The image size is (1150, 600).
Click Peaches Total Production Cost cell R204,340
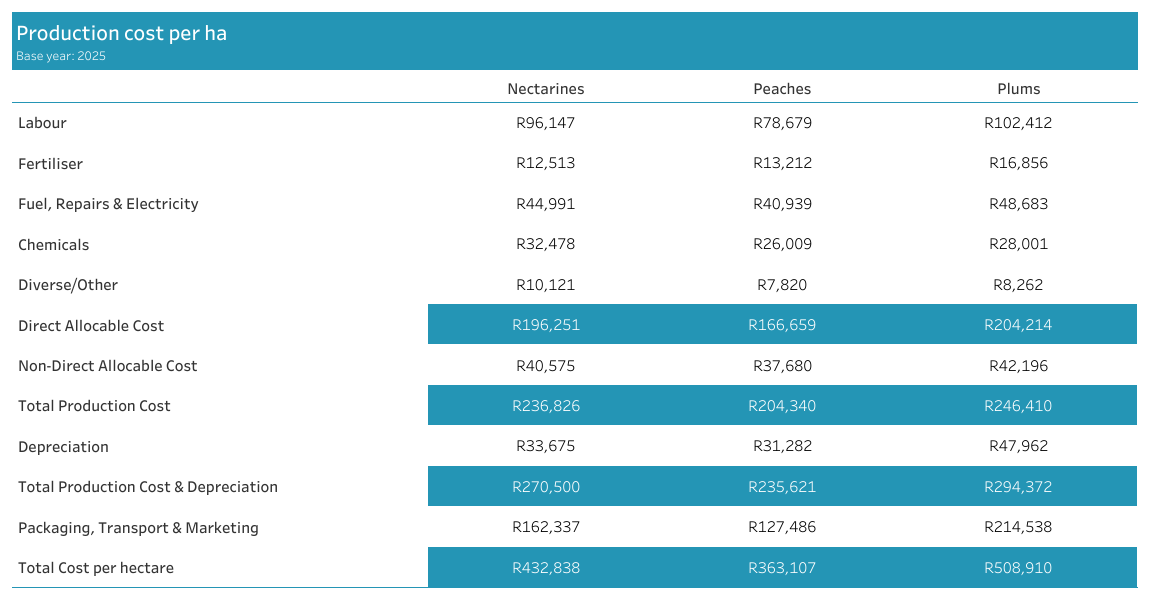click(782, 406)
